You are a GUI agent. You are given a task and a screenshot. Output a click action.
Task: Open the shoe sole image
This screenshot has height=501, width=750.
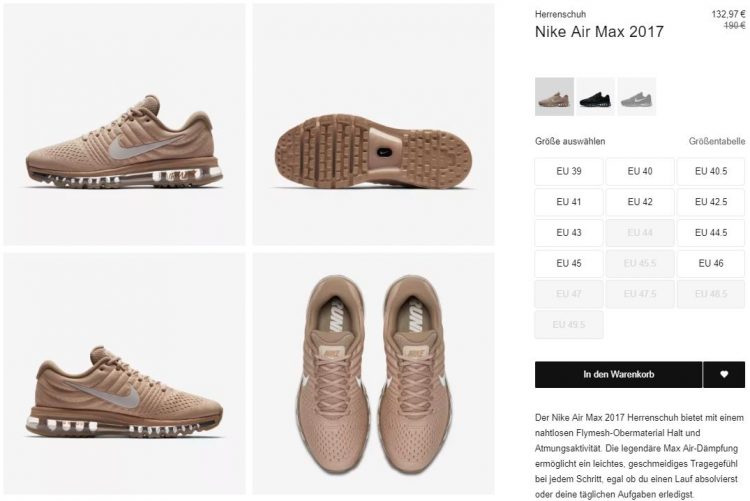374,124
